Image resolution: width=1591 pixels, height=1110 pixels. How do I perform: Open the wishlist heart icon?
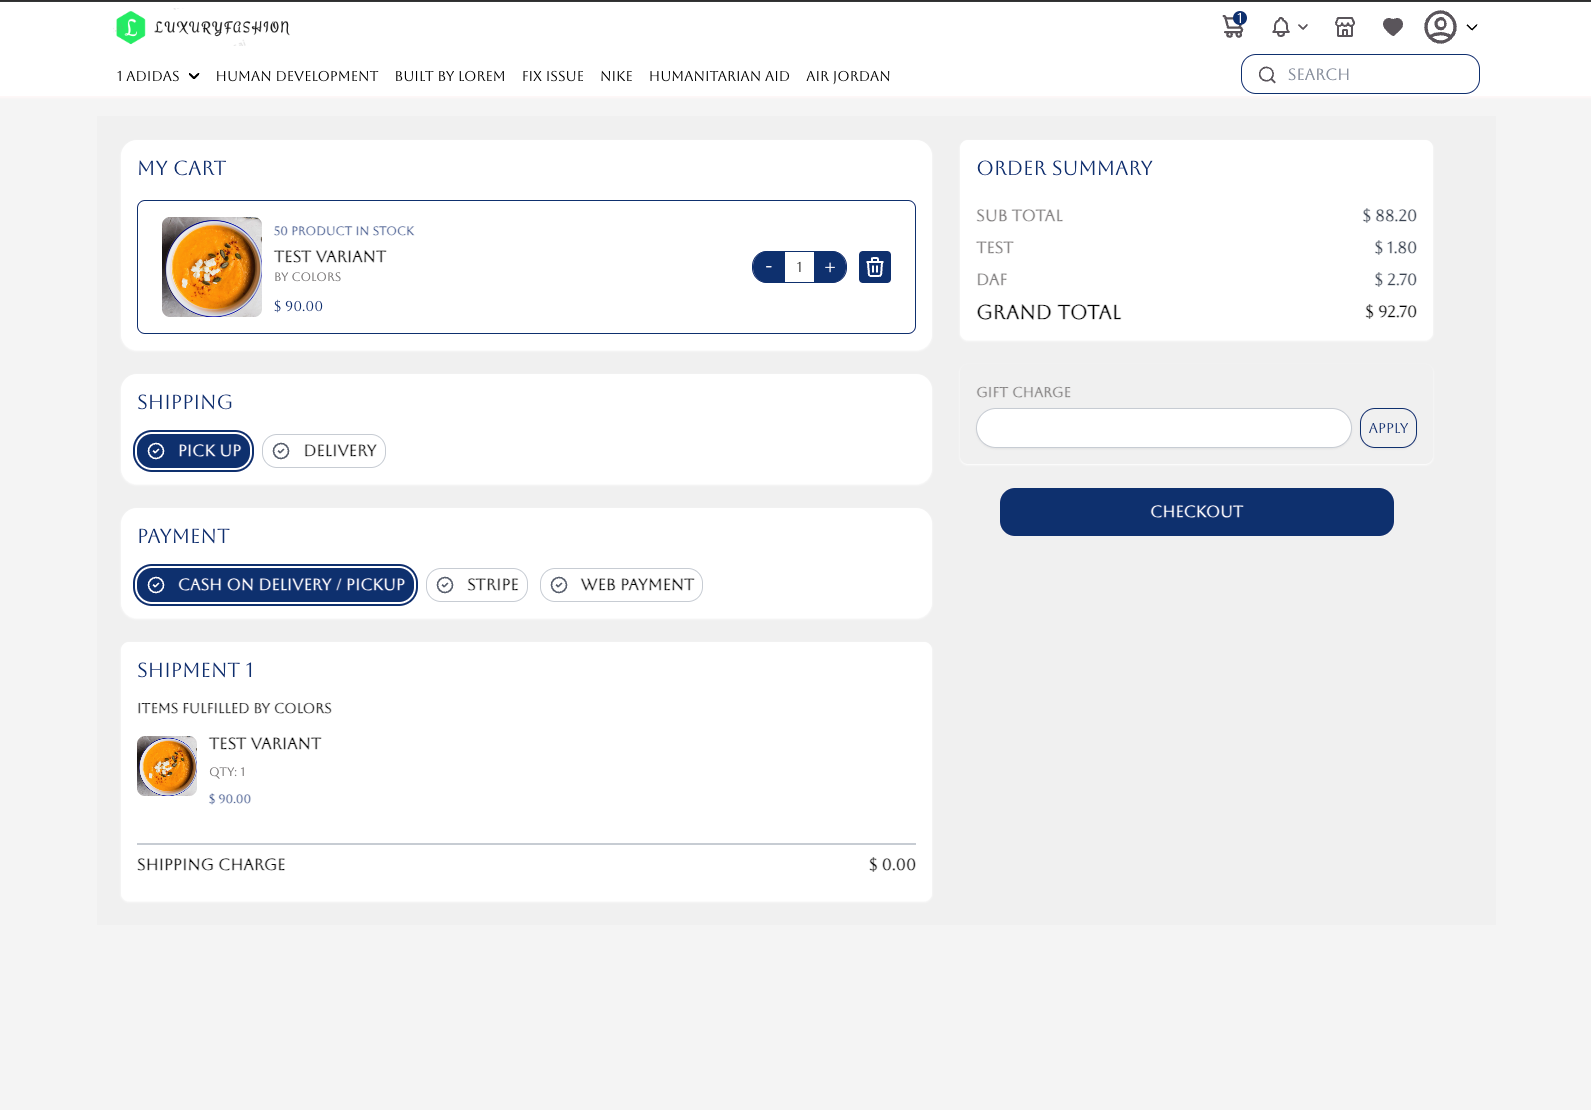pyautogui.click(x=1393, y=27)
